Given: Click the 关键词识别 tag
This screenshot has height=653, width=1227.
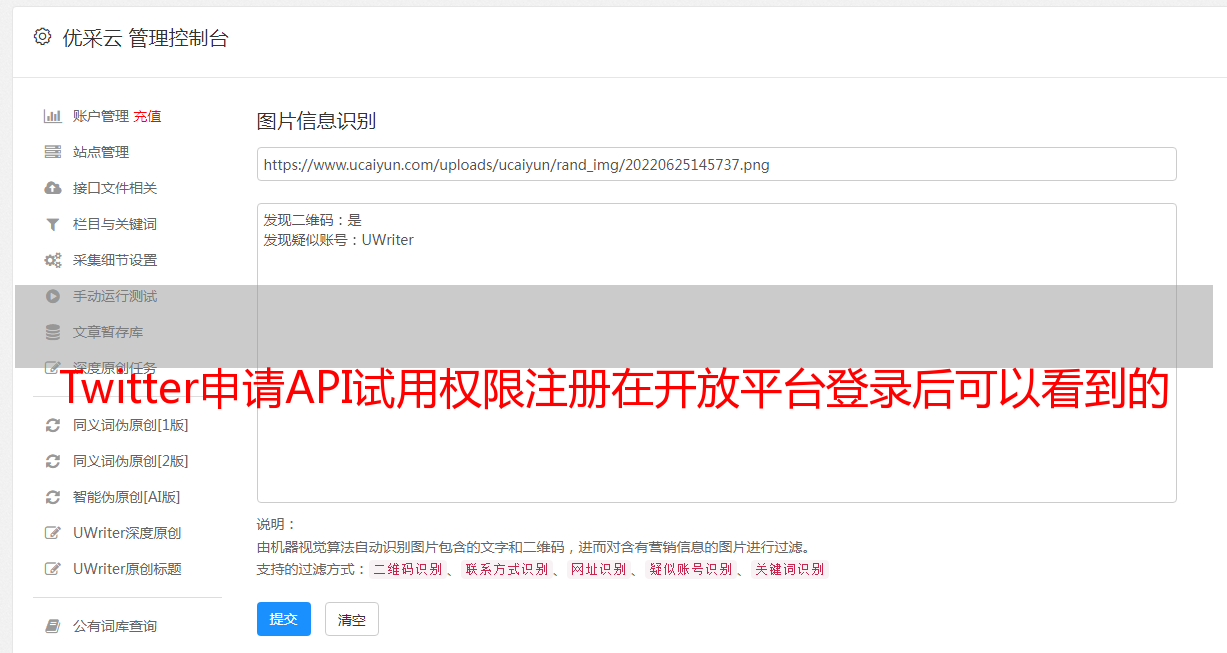Looking at the screenshot, I should point(789,569).
